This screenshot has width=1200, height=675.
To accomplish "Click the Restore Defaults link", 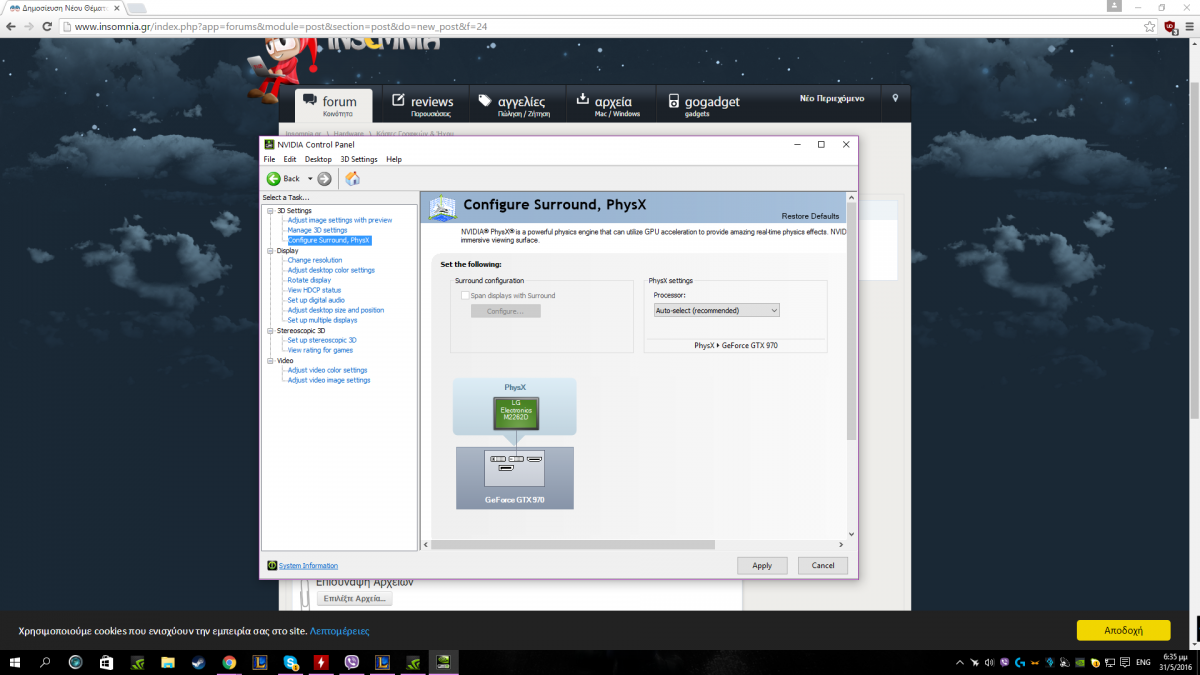I will pos(811,216).
